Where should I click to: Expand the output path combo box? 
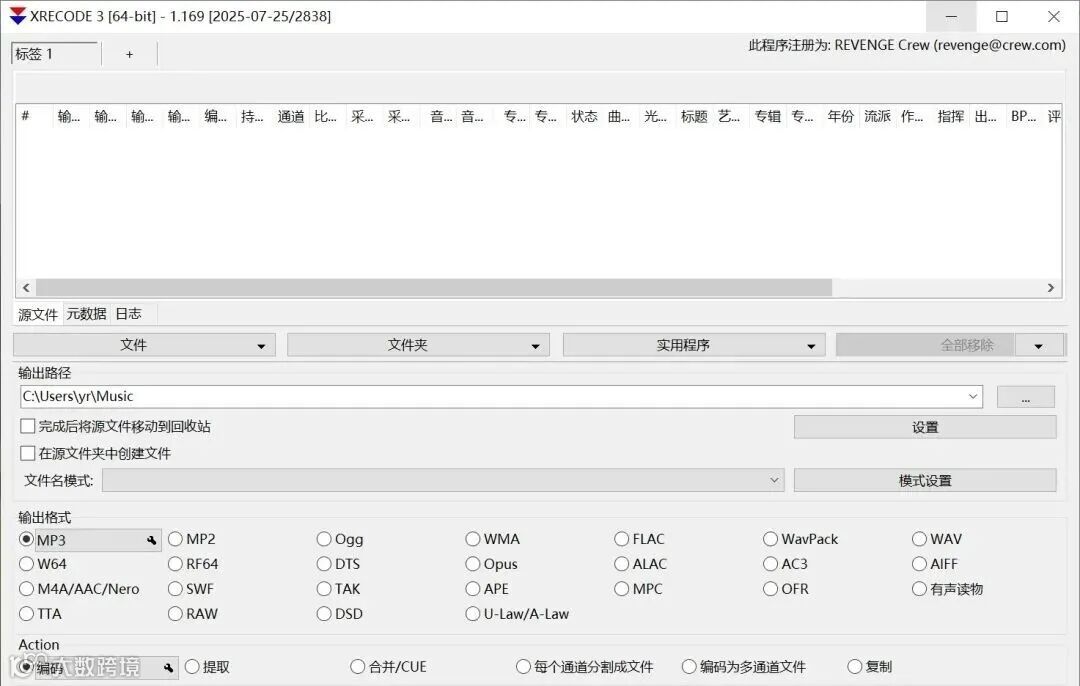(x=973, y=397)
